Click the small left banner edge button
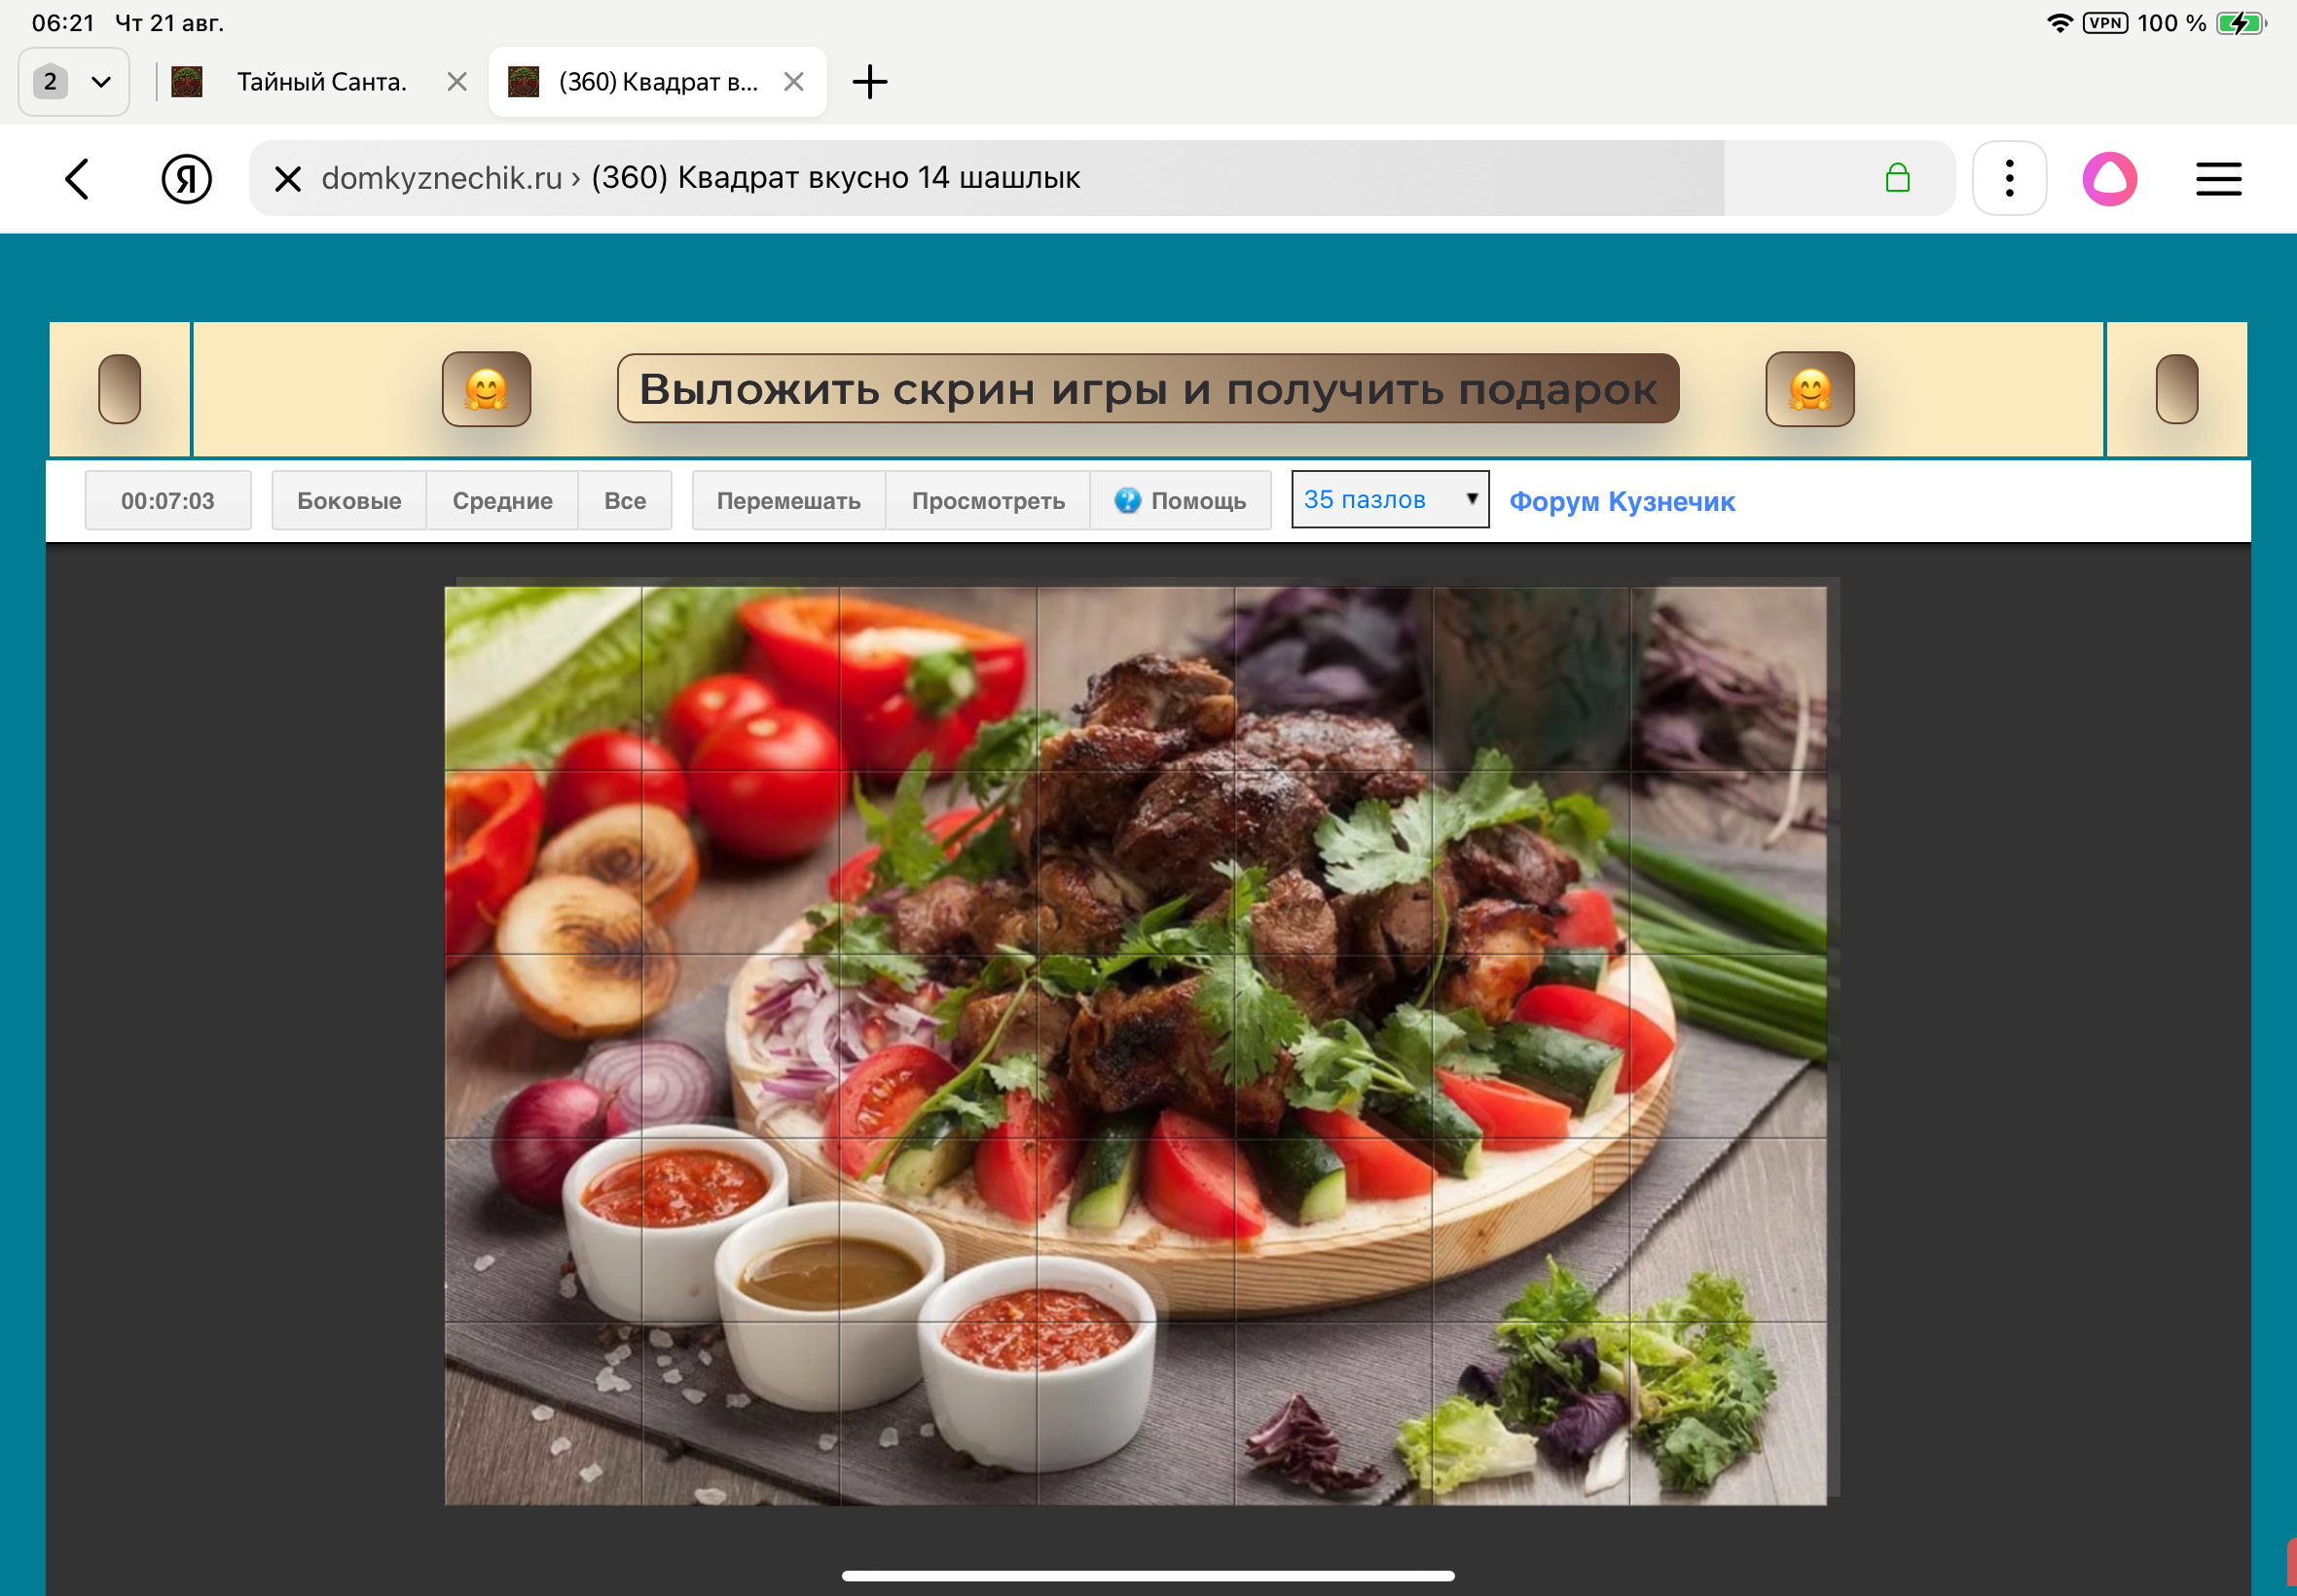 tap(119, 389)
